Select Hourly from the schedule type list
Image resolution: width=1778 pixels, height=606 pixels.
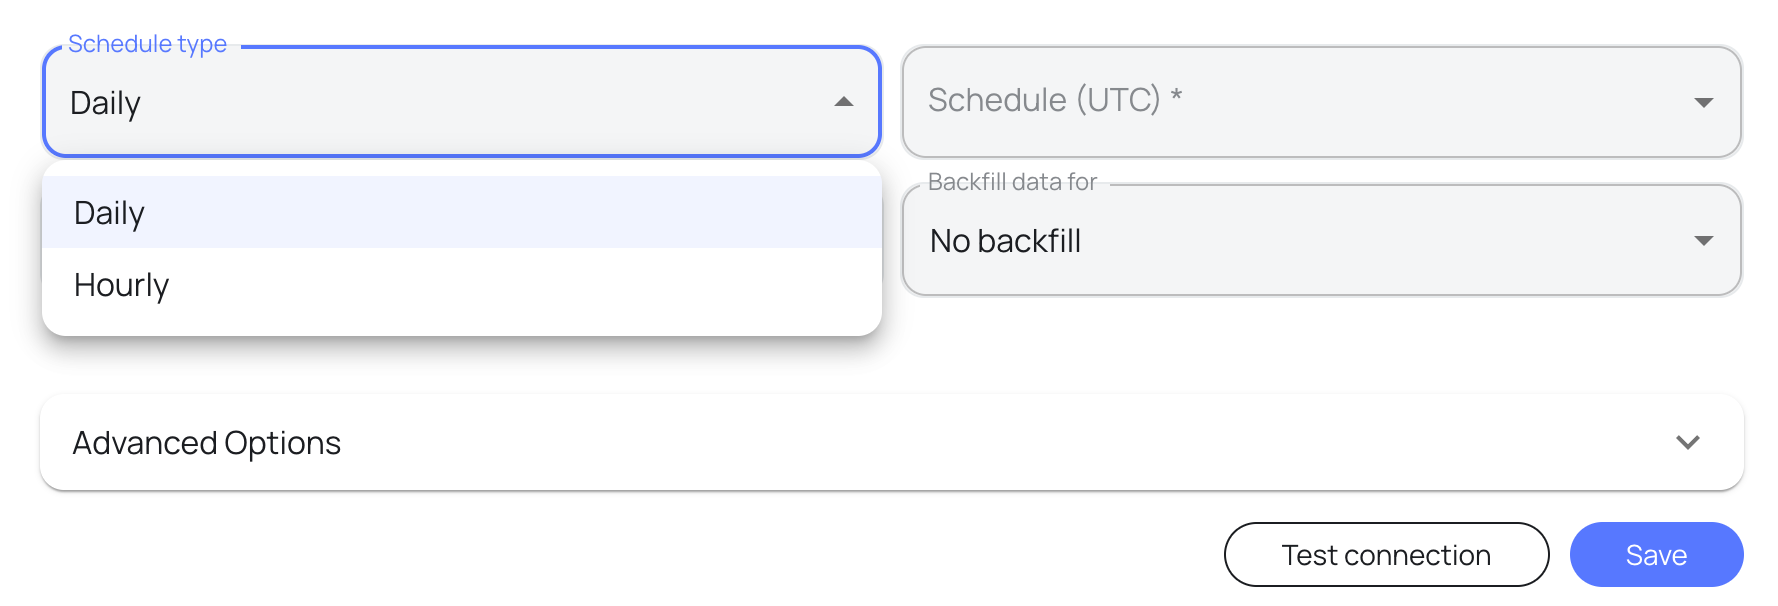(120, 285)
